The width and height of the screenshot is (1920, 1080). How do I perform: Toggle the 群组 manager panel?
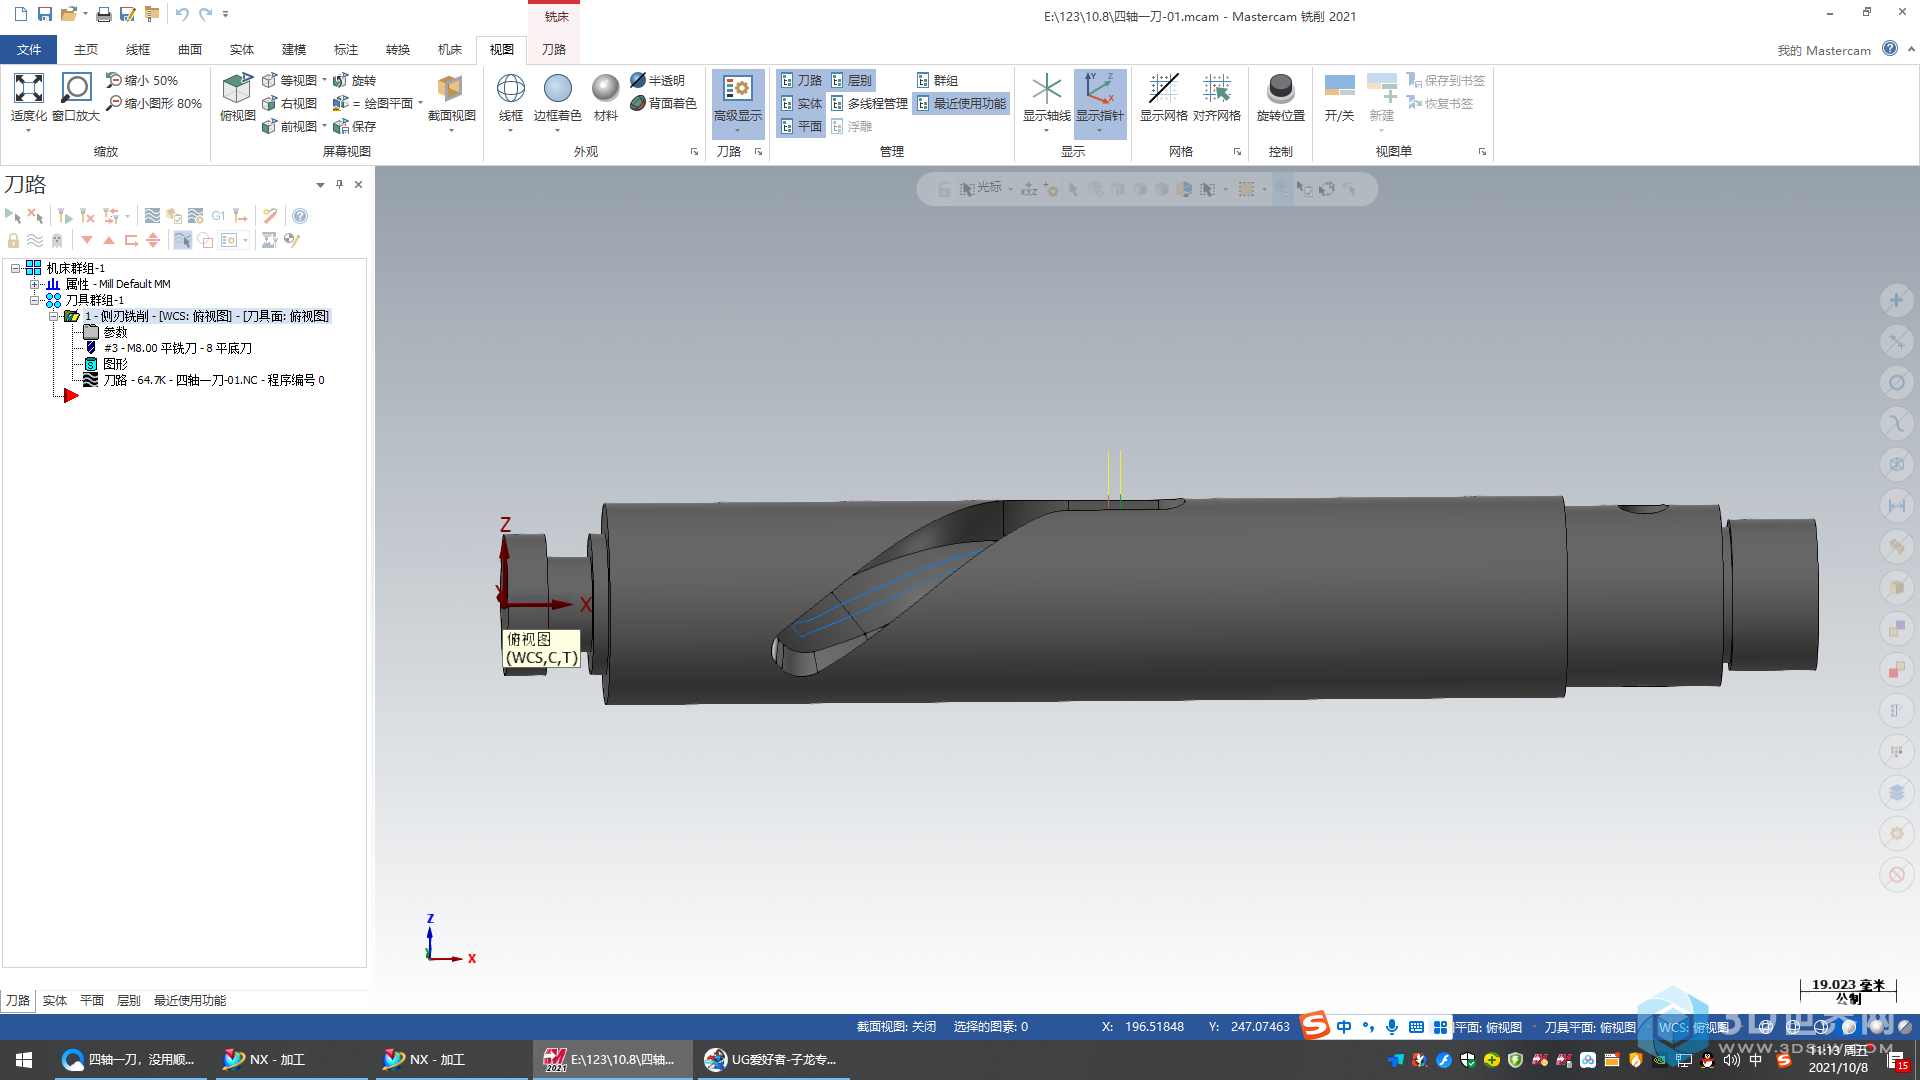click(x=938, y=80)
